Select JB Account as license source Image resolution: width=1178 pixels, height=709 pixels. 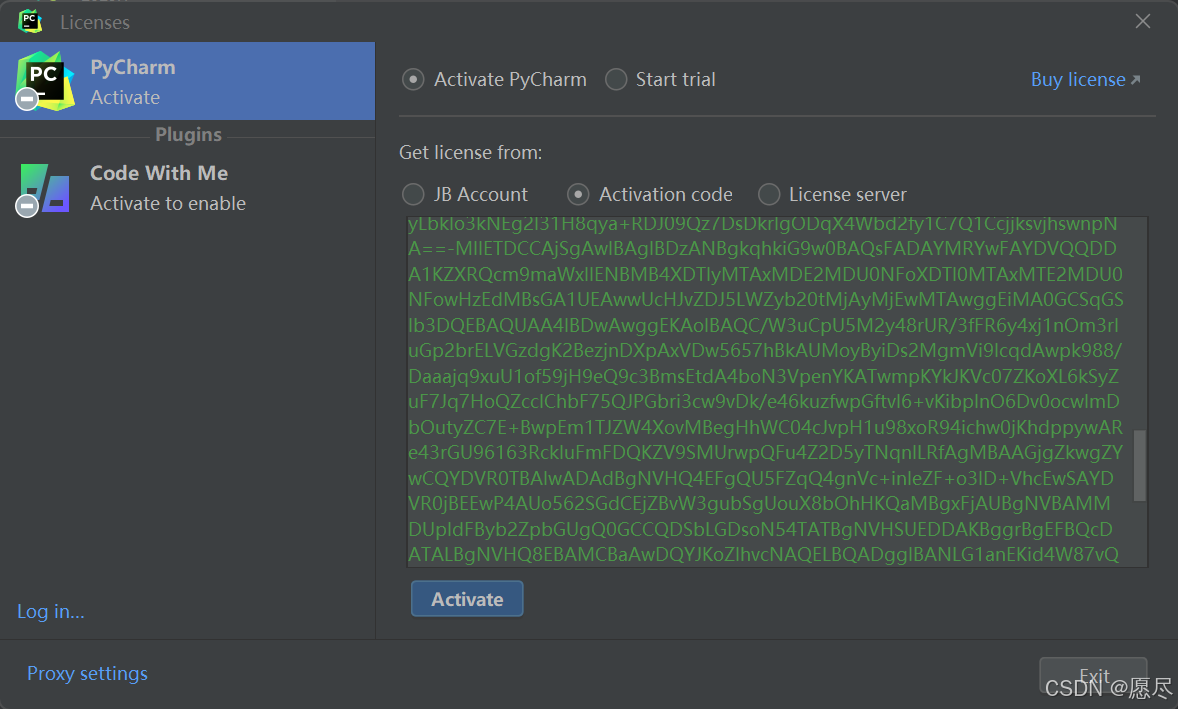click(x=413, y=194)
